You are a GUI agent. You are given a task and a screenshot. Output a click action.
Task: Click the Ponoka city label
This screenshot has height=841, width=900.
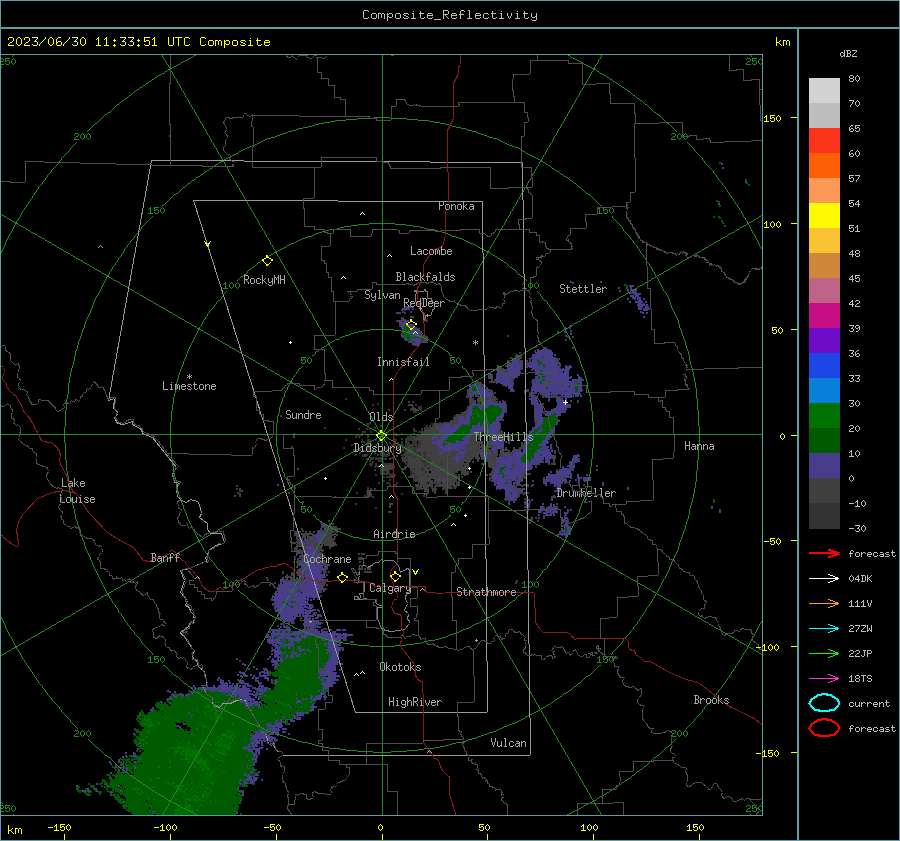pyautogui.click(x=456, y=206)
